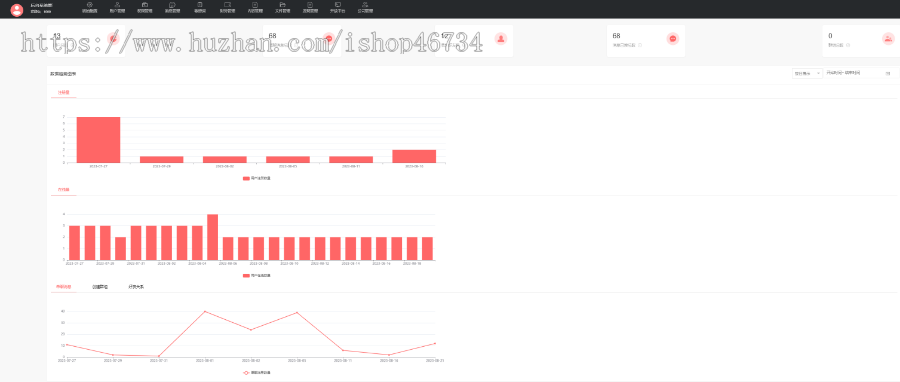The height and width of the screenshot is (382, 900).
Task: Select the red tab above the second bar chart
Action: pos(63,189)
